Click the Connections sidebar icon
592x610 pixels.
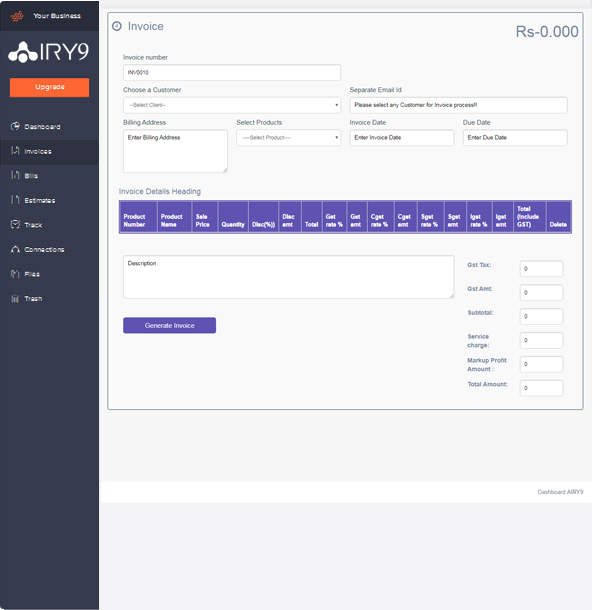(x=15, y=249)
